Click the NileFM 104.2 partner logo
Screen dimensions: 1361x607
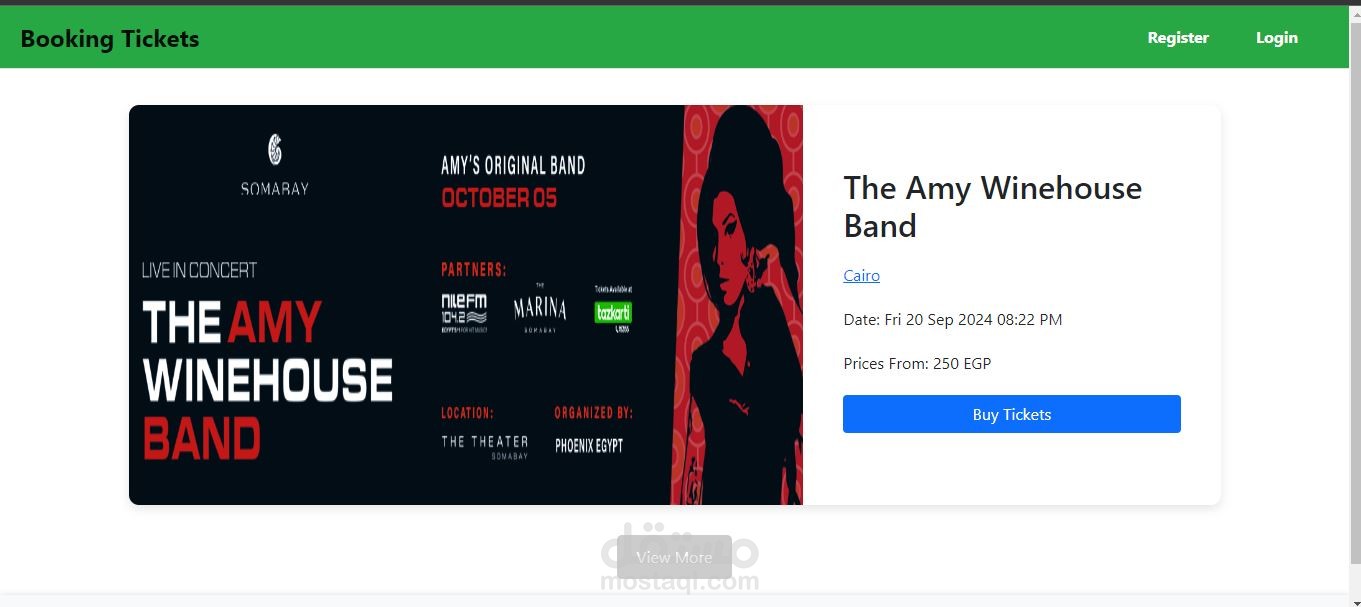pyautogui.click(x=464, y=313)
